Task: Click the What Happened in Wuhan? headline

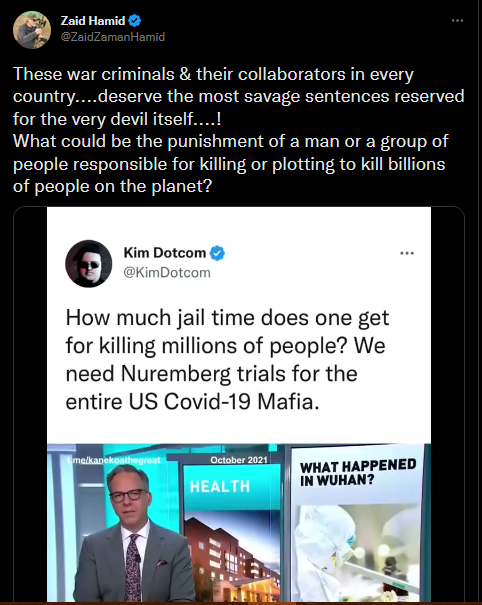Action: (x=358, y=472)
